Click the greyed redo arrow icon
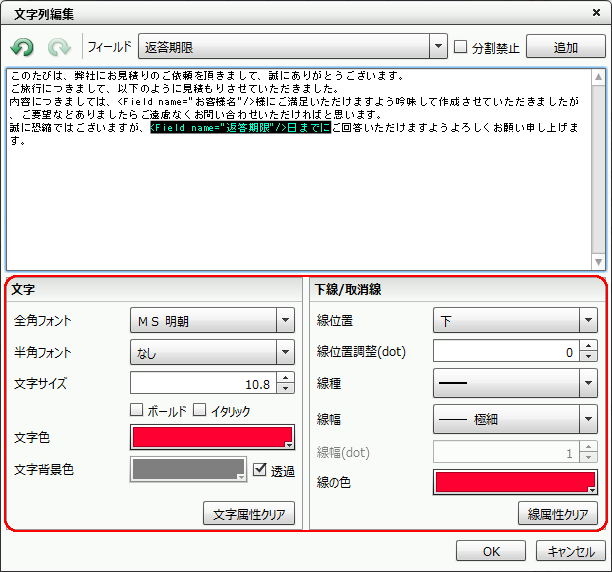This screenshot has height=572, width=612. click(x=59, y=47)
